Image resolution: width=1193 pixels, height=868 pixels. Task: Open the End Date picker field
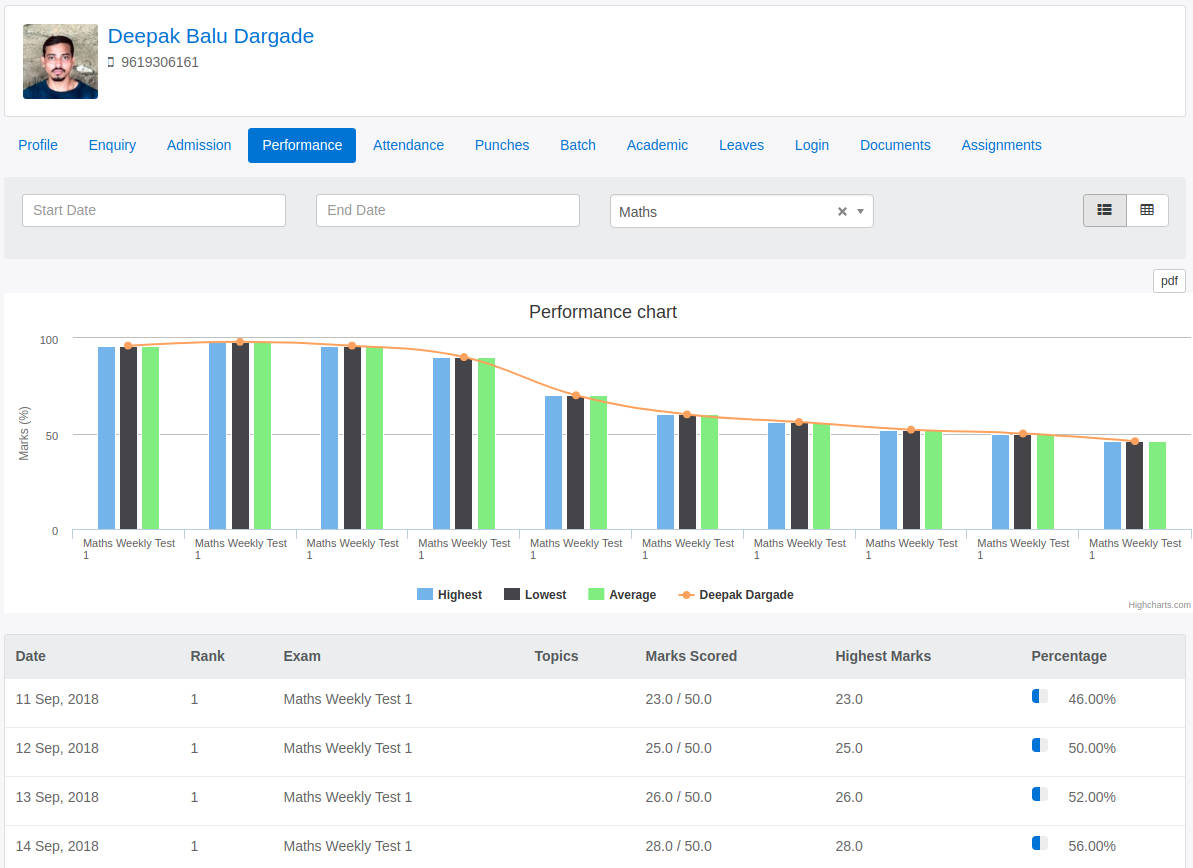(447, 210)
